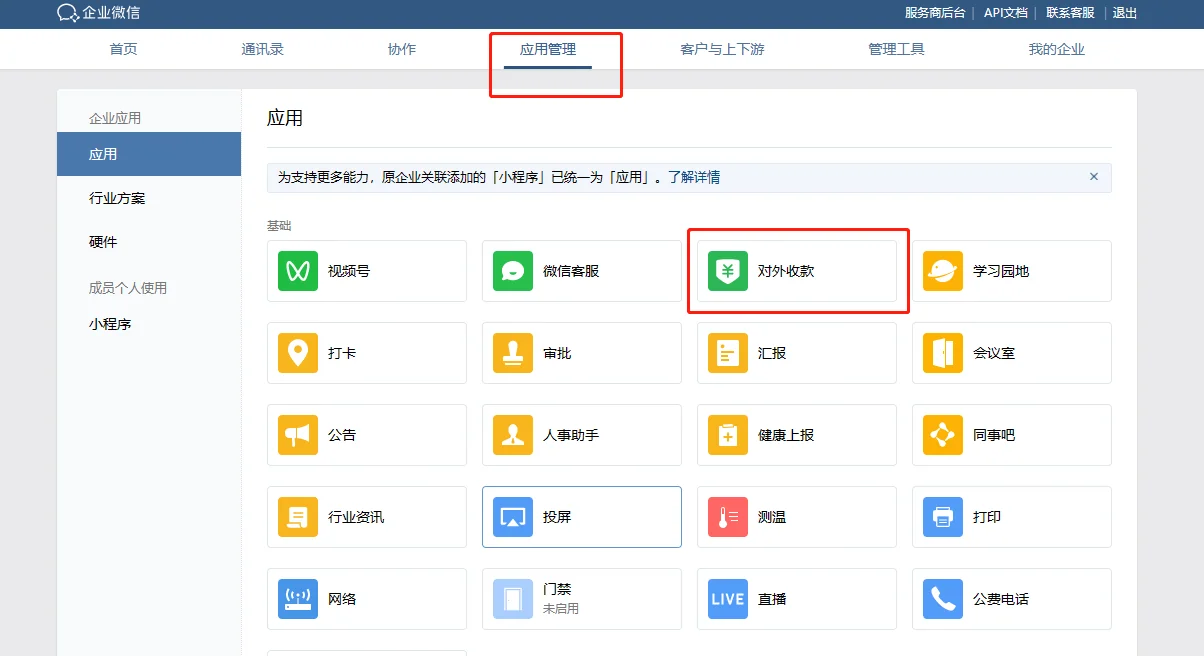Screen dimensions: 1204x656
Task: Close the 小程序 notice banner
Action: [1093, 177]
